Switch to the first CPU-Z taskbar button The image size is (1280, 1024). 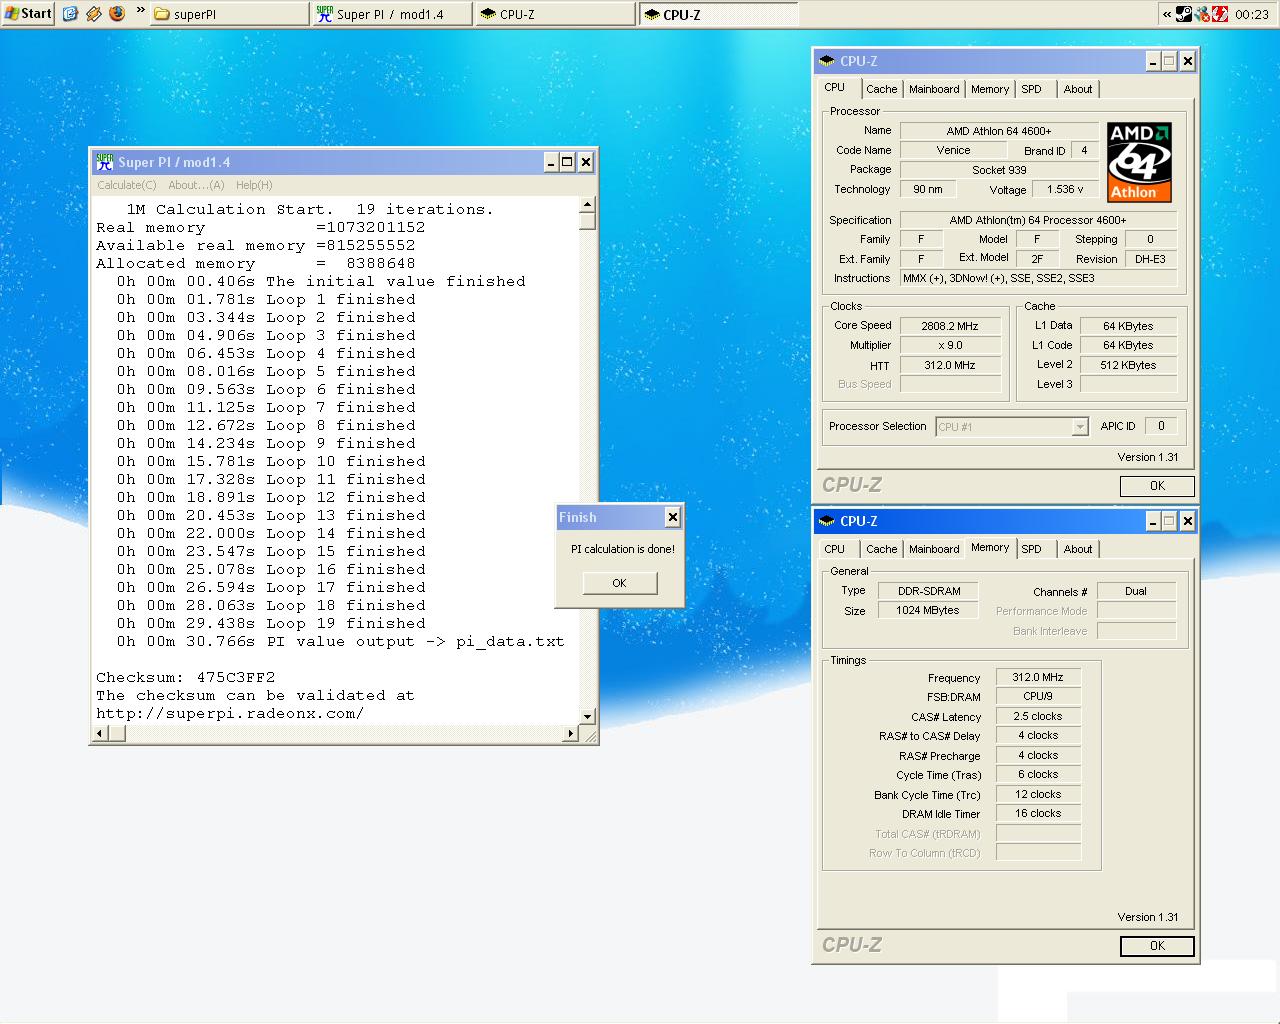tap(554, 14)
